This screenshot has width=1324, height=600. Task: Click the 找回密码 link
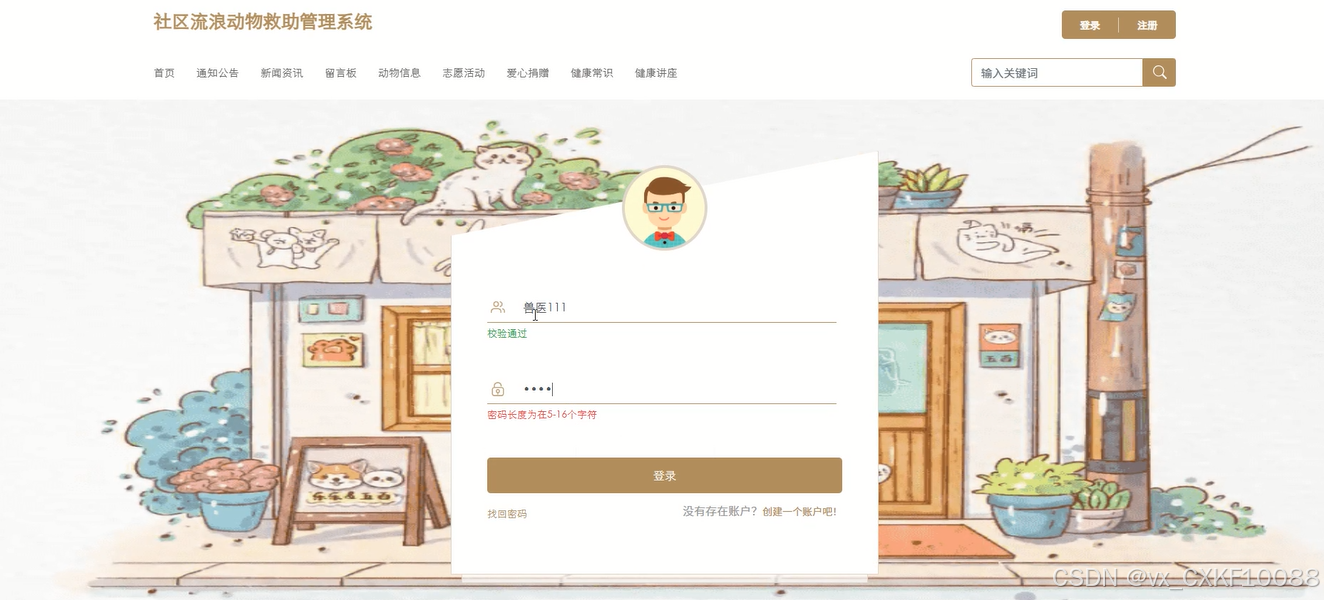pos(507,514)
